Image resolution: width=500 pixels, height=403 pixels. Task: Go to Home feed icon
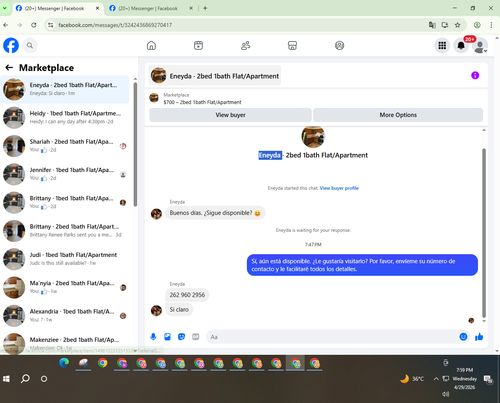pos(151,45)
